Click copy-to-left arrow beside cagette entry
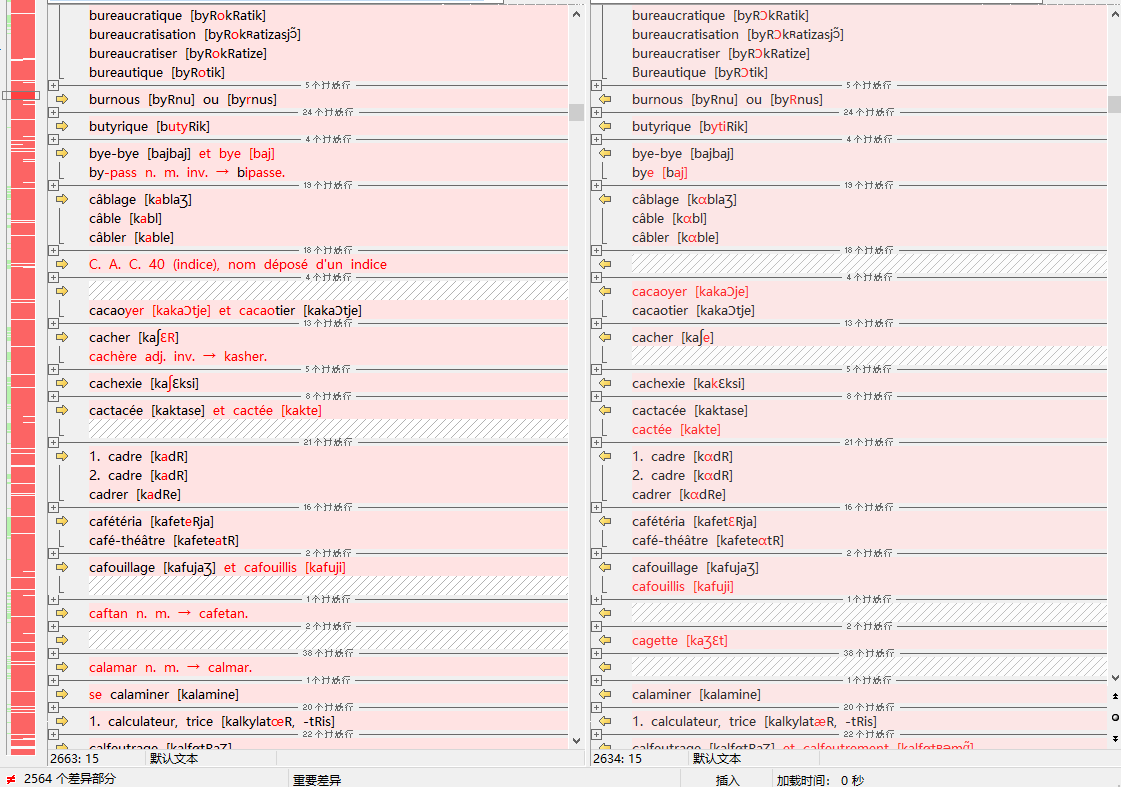This screenshot has height=787, width=1121. [x=604, y=641]
